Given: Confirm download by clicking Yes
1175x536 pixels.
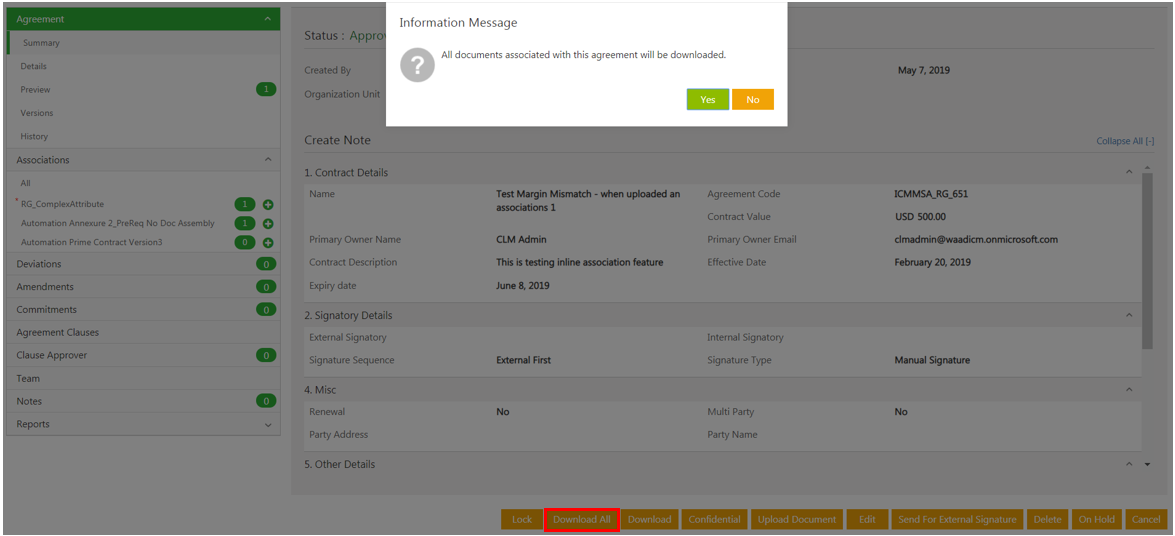Looking at the screenshot, I should [x=707, y=100].
